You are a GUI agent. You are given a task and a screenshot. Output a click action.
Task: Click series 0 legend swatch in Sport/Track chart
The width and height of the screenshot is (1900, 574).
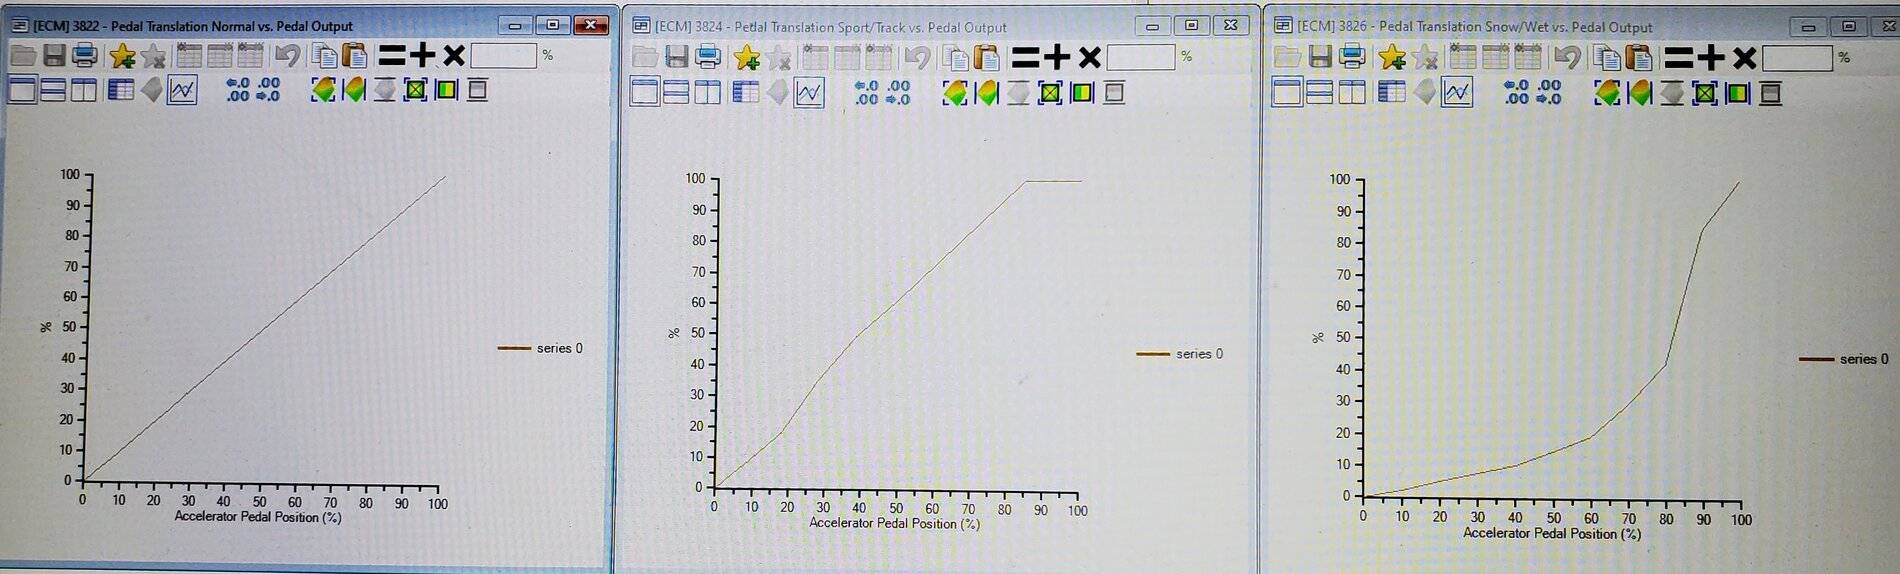point(1153,354)
